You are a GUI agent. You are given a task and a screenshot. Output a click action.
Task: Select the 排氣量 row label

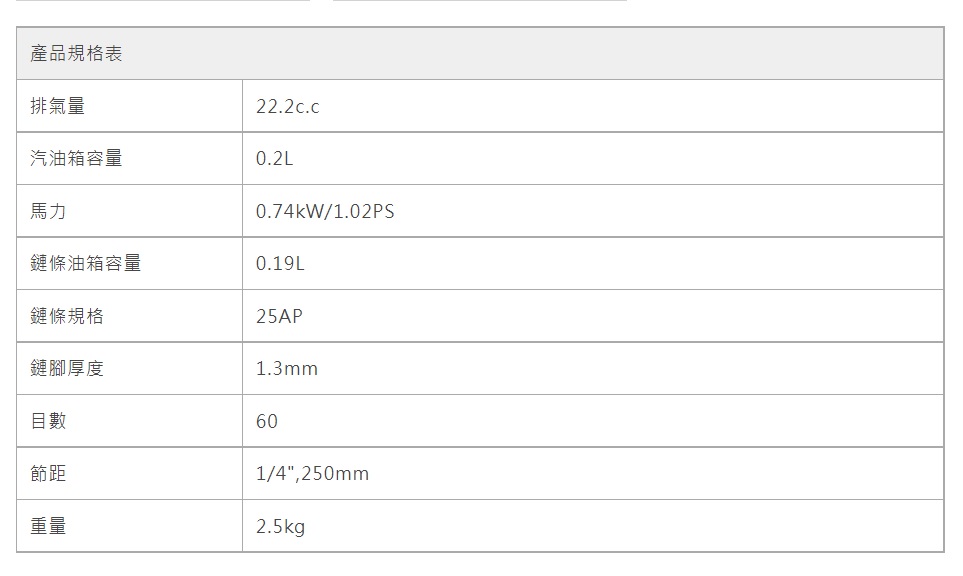pos(58,106)
